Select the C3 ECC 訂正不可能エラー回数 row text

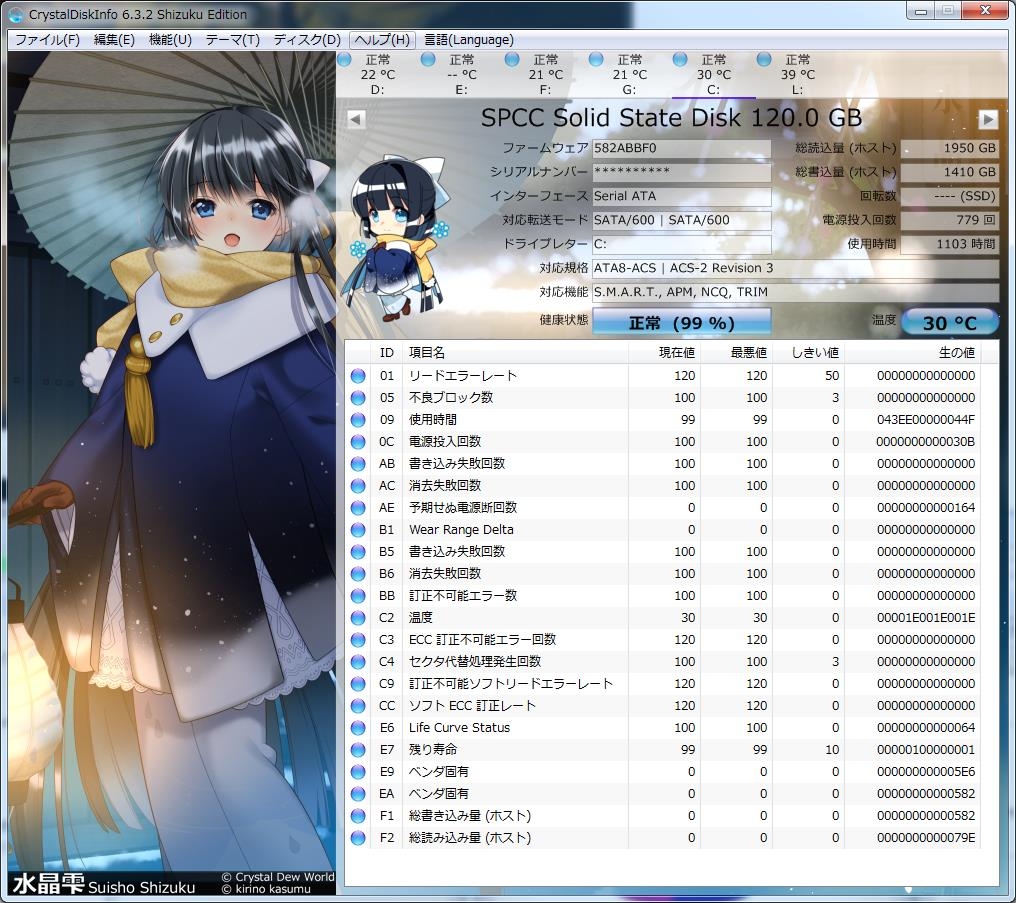[x=482, y=640]
